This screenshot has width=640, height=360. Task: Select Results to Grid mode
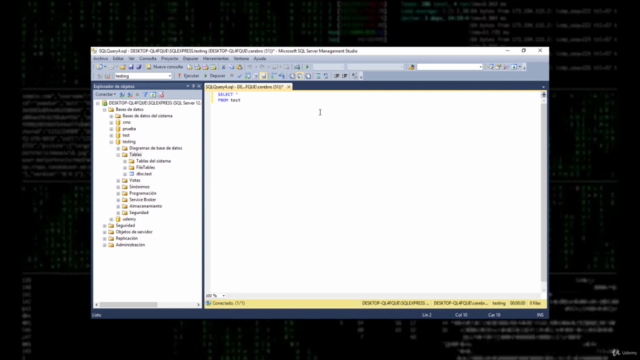click(x=300, y=76)
